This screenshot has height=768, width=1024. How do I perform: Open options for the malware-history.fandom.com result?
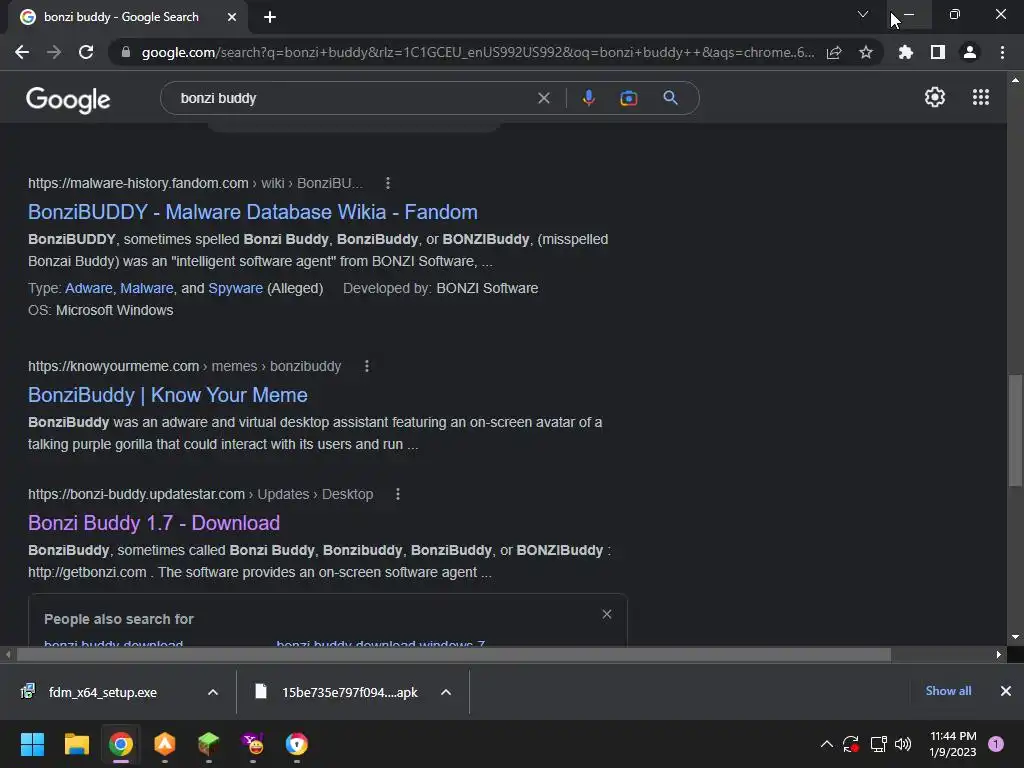(388, 184)
